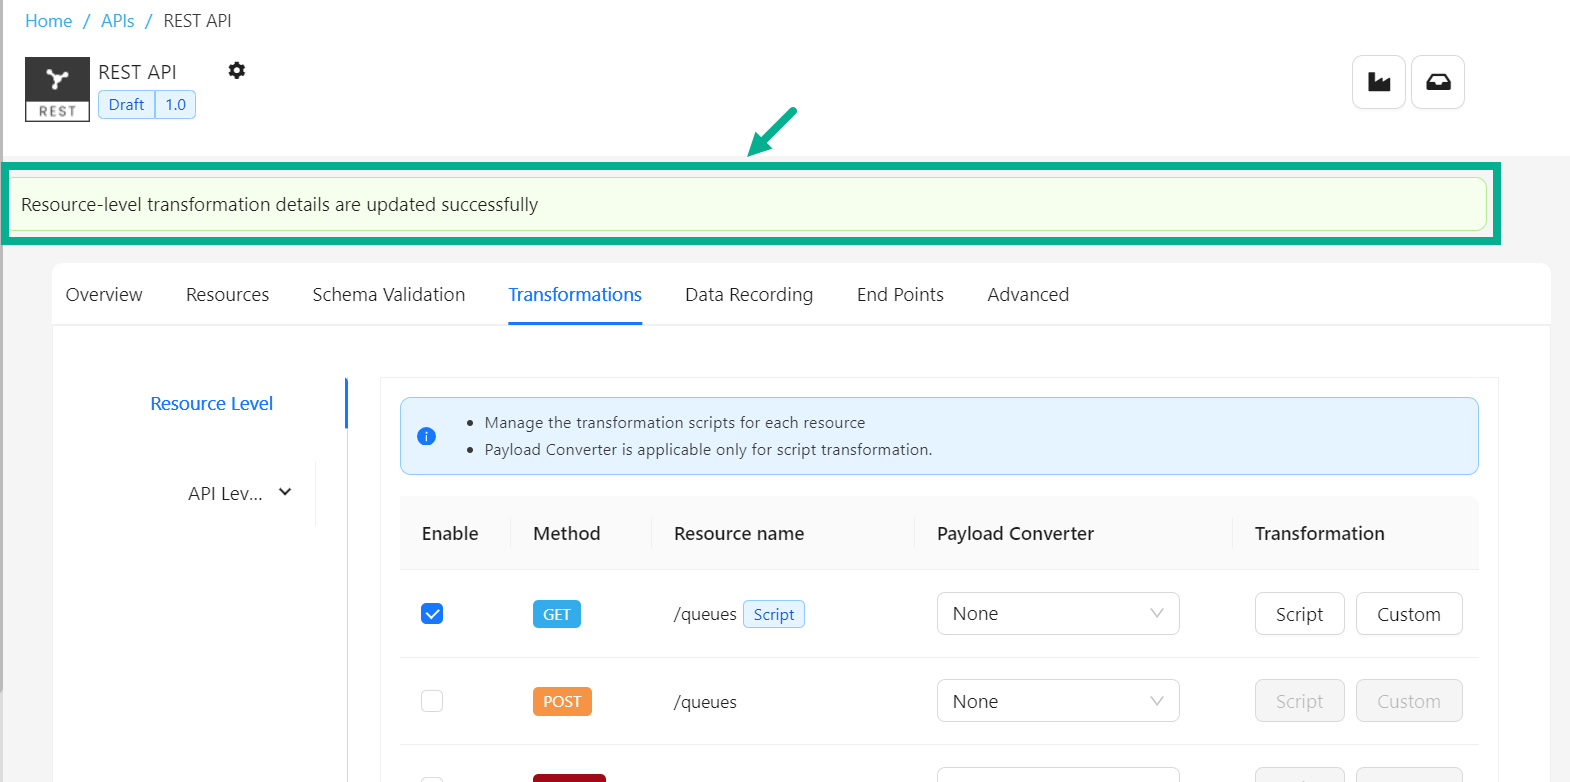Click the blue info icon in notice

(x=426, y=436)
